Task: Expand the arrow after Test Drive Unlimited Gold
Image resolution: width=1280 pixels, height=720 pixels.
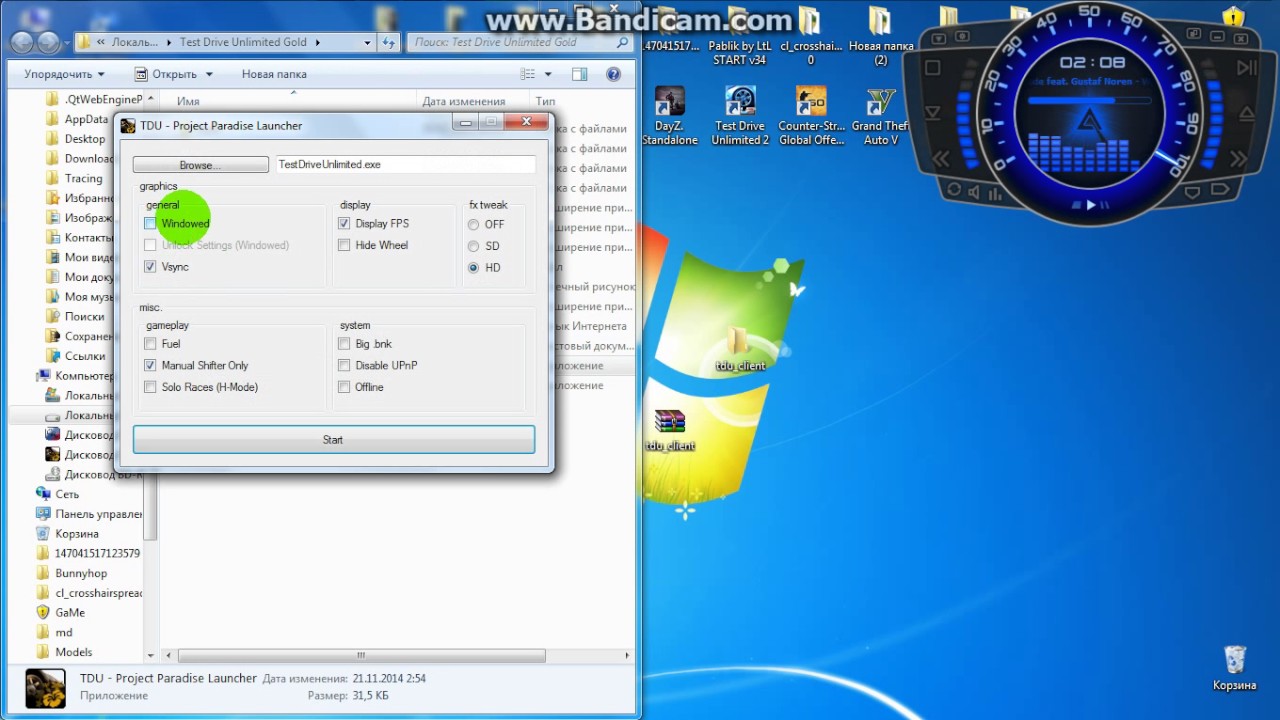Action: click(318, 42)
